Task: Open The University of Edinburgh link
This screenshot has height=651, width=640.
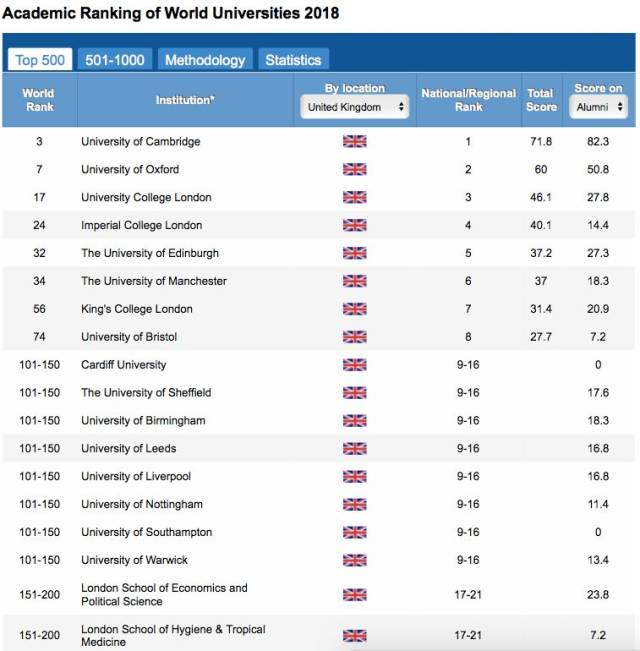Action: [x=150, y=253]
